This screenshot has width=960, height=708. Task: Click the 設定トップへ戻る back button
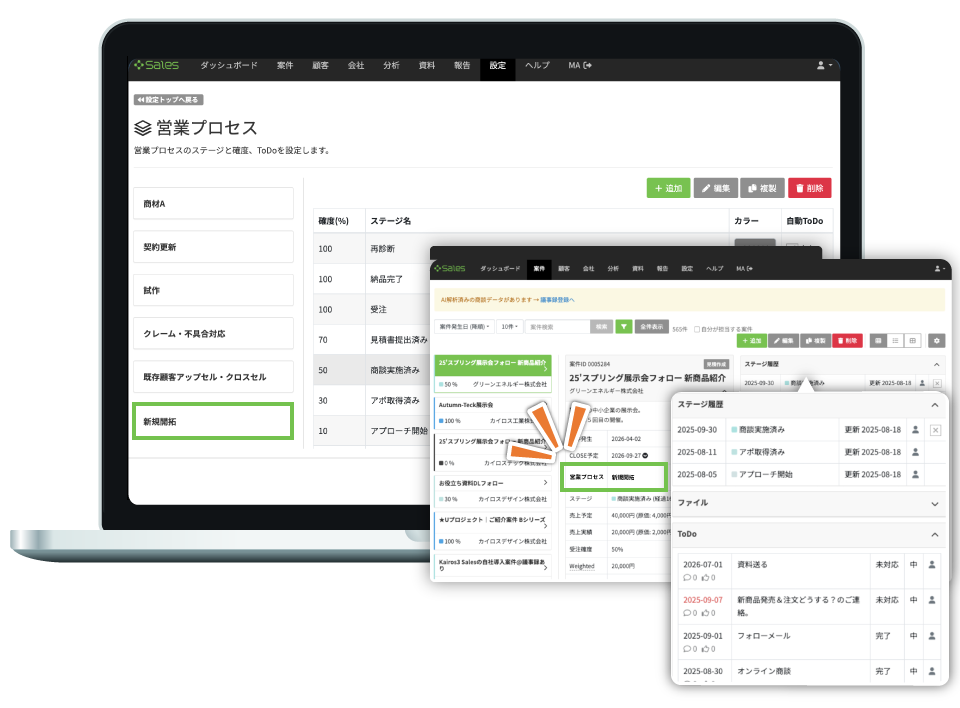[x=168, y=99]
